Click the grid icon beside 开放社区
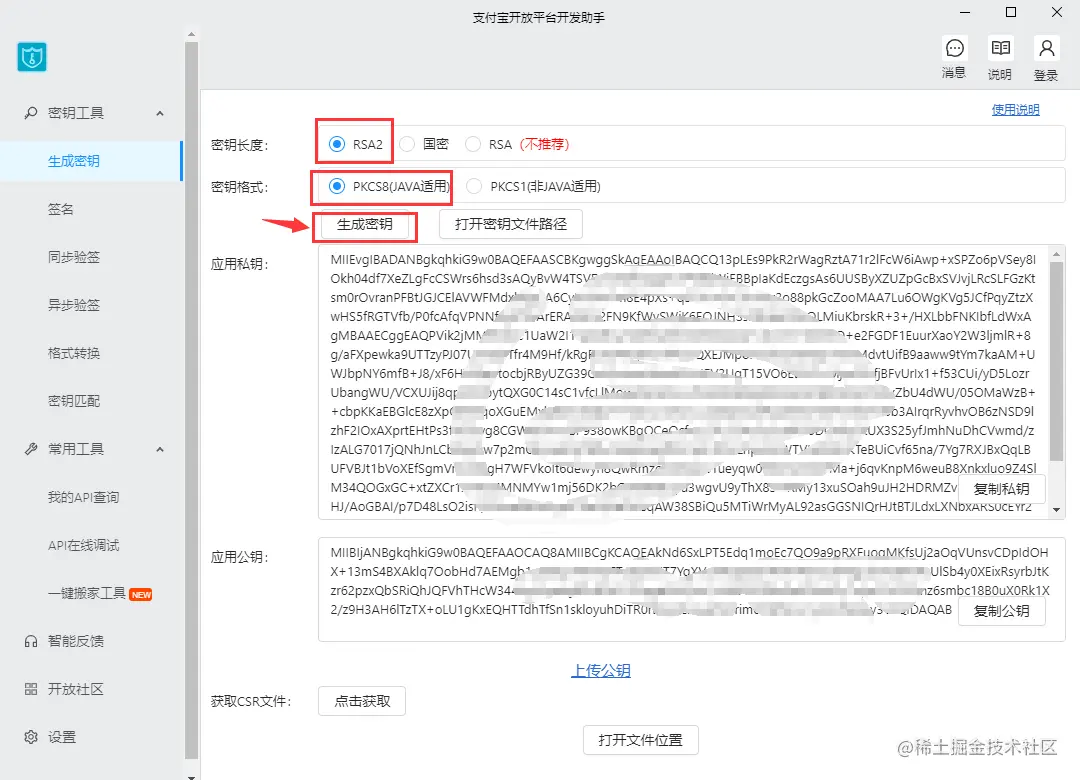Viewport: 1080px width, 780px height. 31,689
